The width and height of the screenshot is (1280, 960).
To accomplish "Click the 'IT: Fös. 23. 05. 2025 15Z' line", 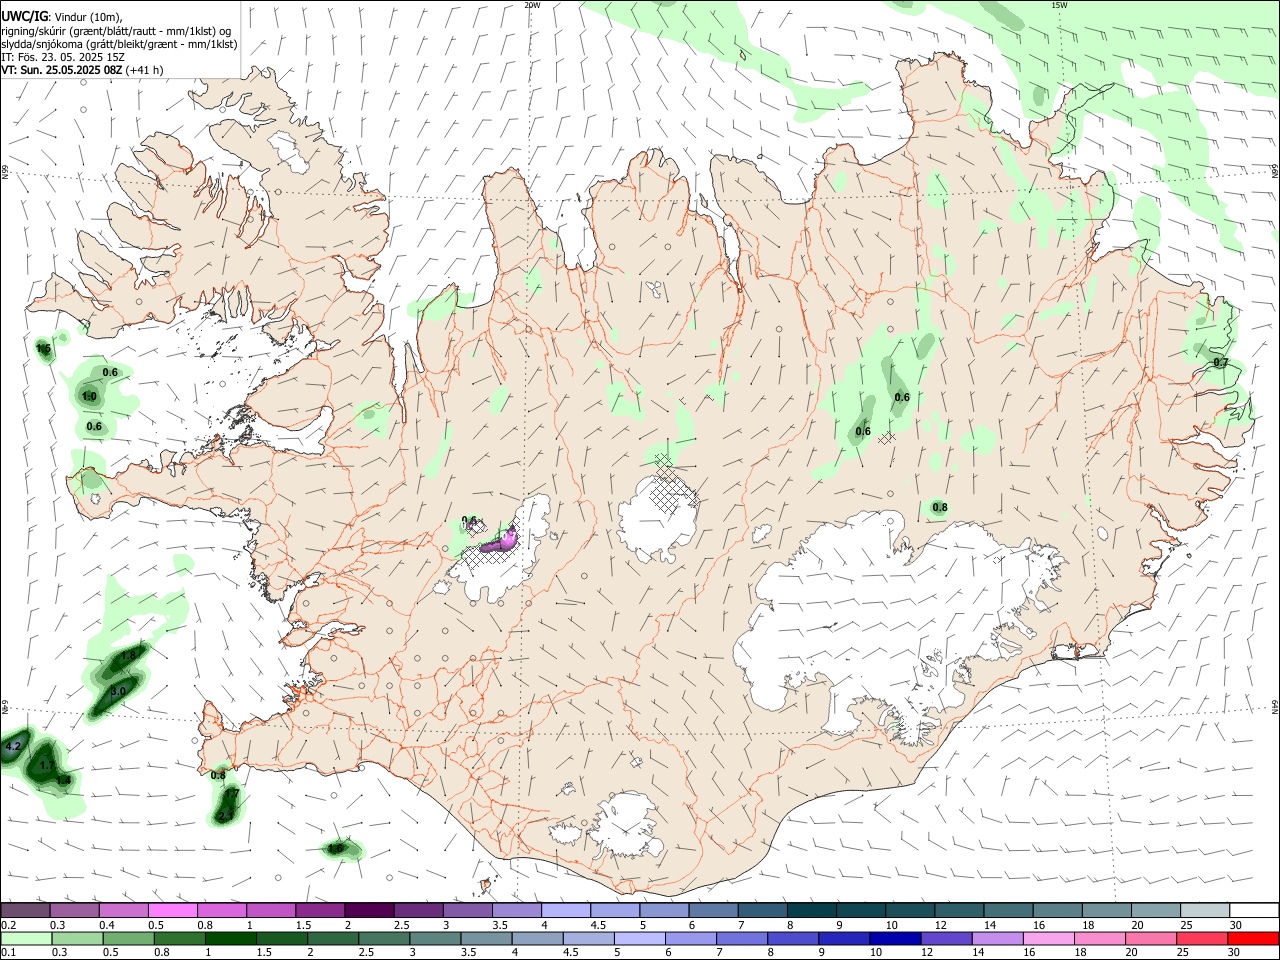I will point(63,57).
